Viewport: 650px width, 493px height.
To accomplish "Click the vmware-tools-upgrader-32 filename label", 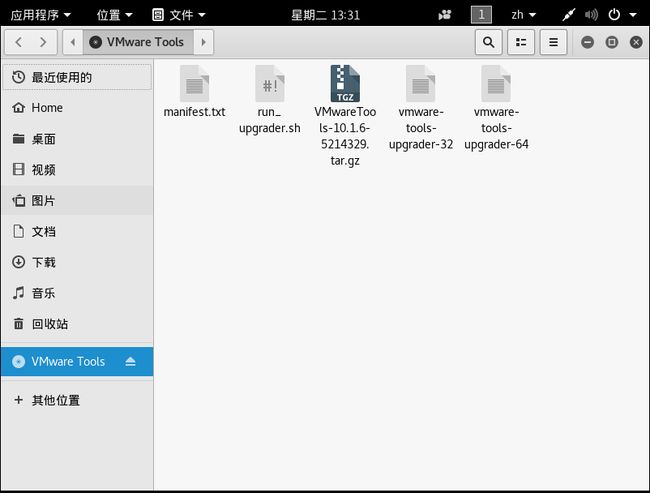I will point(421,128).
